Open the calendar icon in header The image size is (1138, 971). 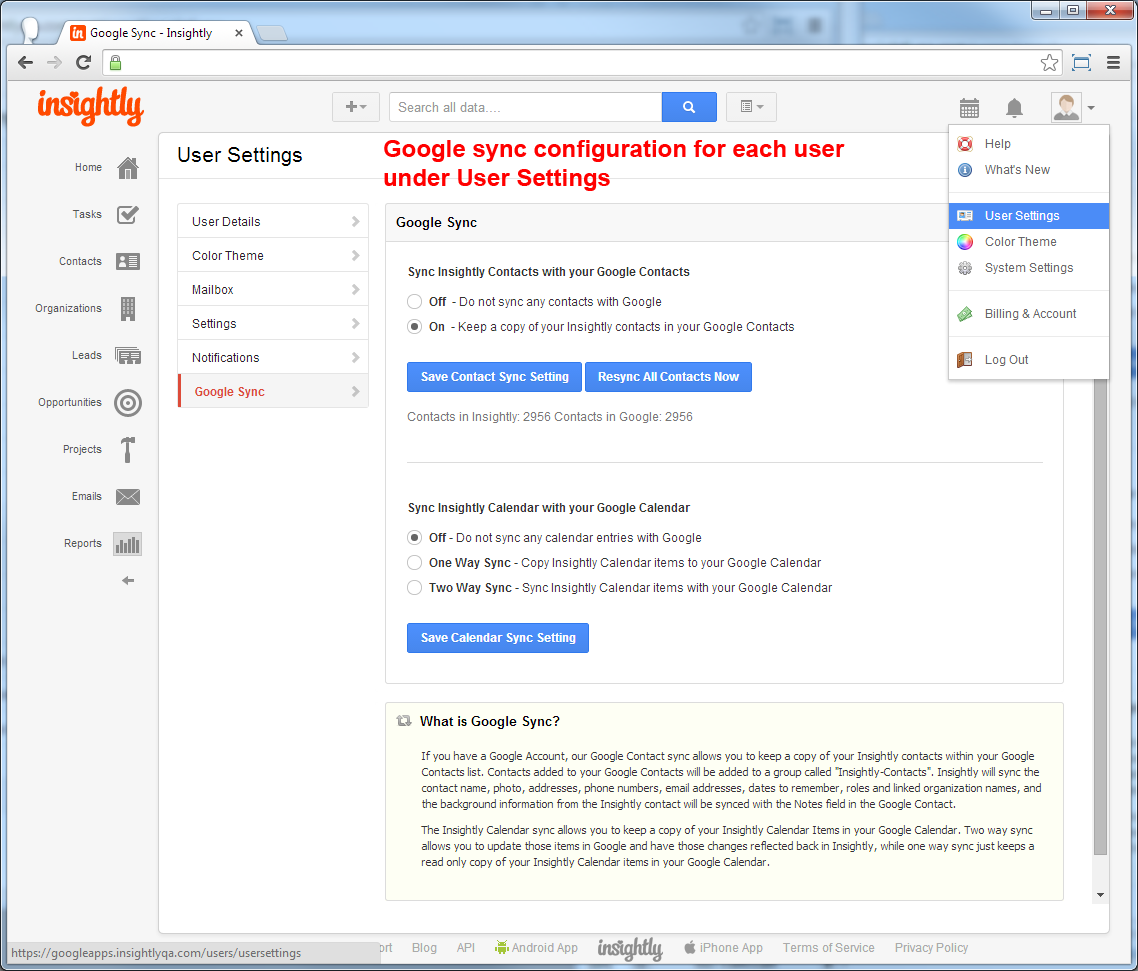pyautogui.click(x=969, y=108)
